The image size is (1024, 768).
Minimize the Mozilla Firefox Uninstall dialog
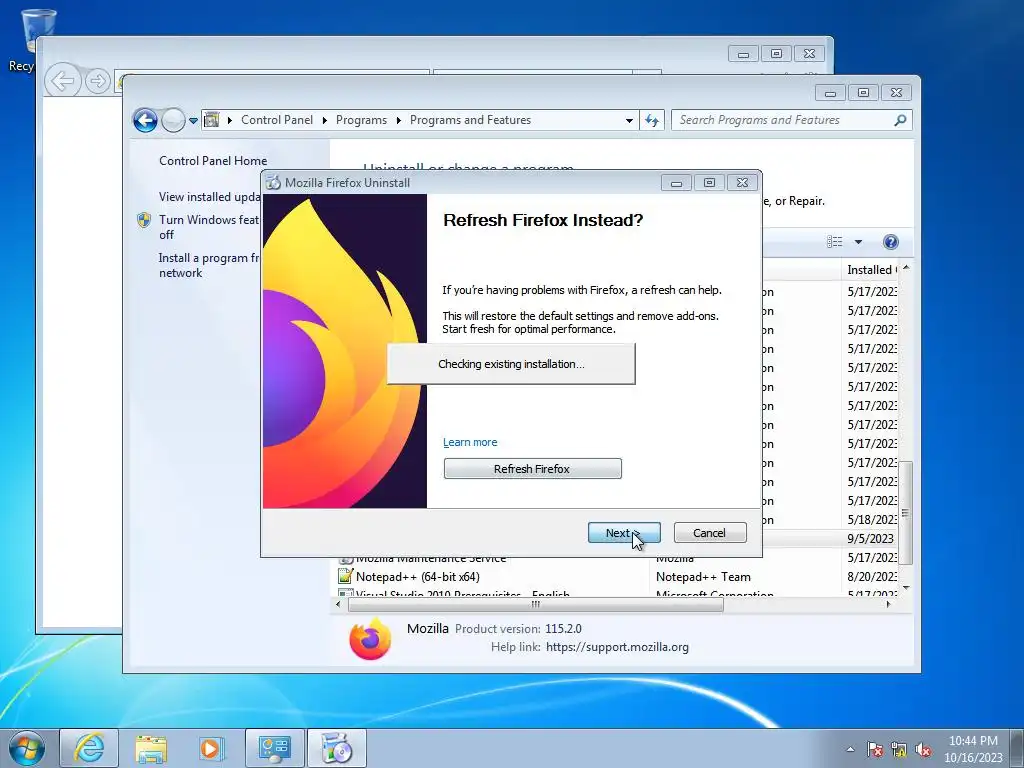point(677,183)
